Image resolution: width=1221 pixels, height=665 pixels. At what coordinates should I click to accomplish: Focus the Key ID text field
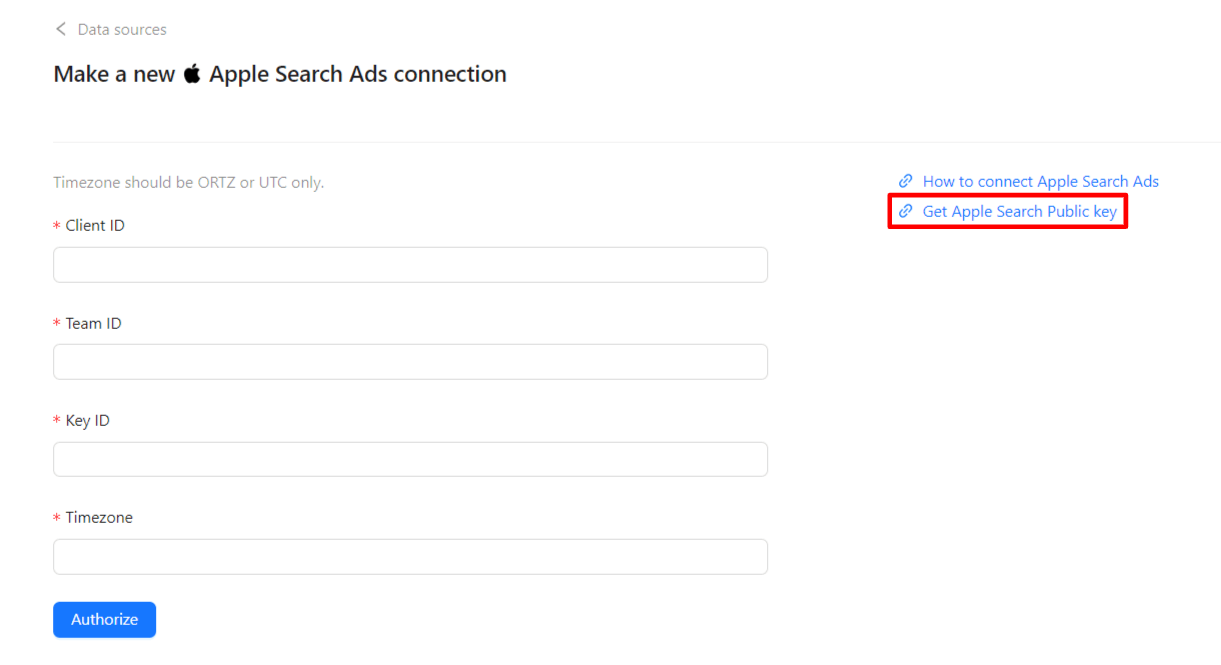coord(410,458)
